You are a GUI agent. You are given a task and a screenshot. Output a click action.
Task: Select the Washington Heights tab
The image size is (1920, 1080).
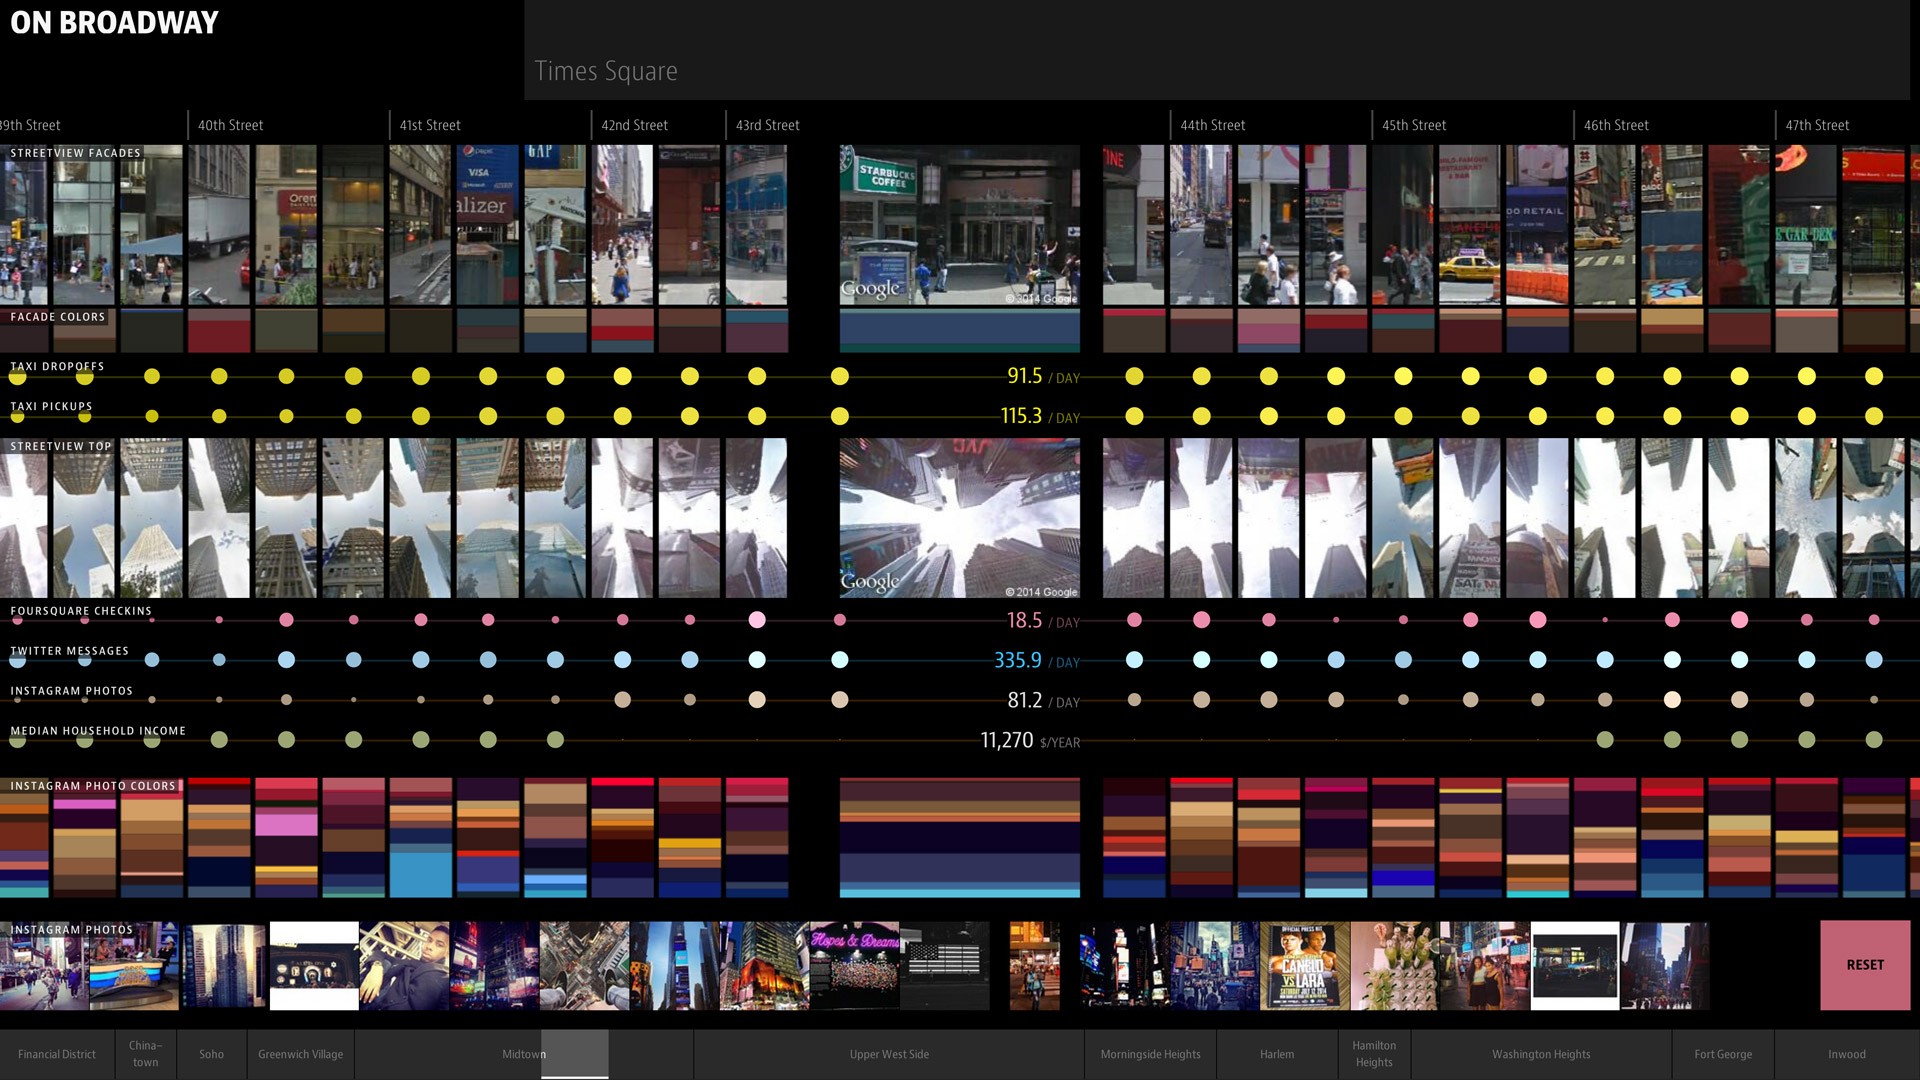1540,1054
